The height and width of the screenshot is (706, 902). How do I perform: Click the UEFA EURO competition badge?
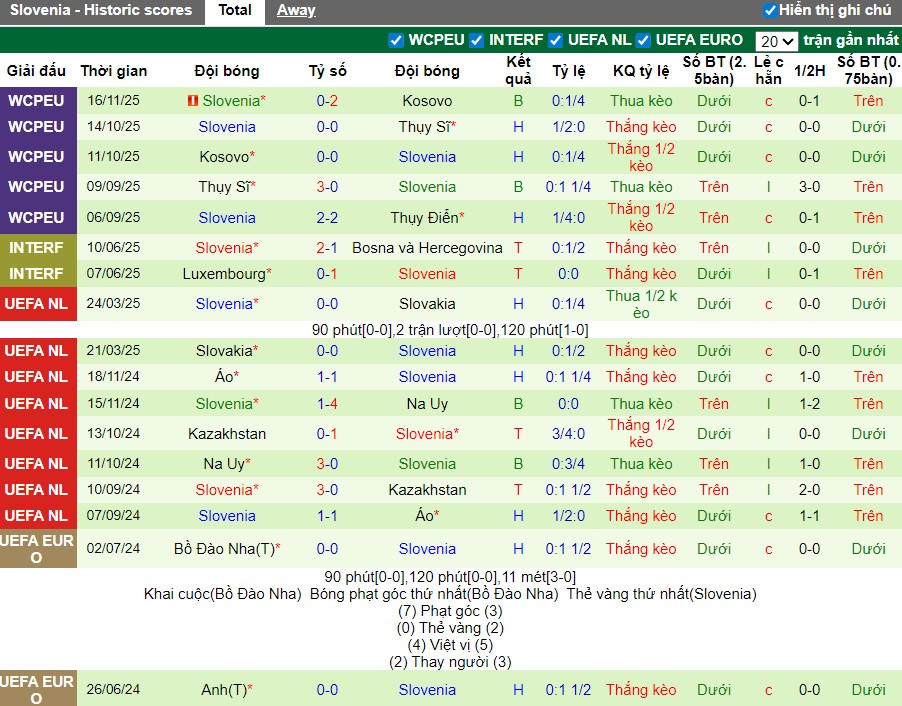[x=38, y=548]
